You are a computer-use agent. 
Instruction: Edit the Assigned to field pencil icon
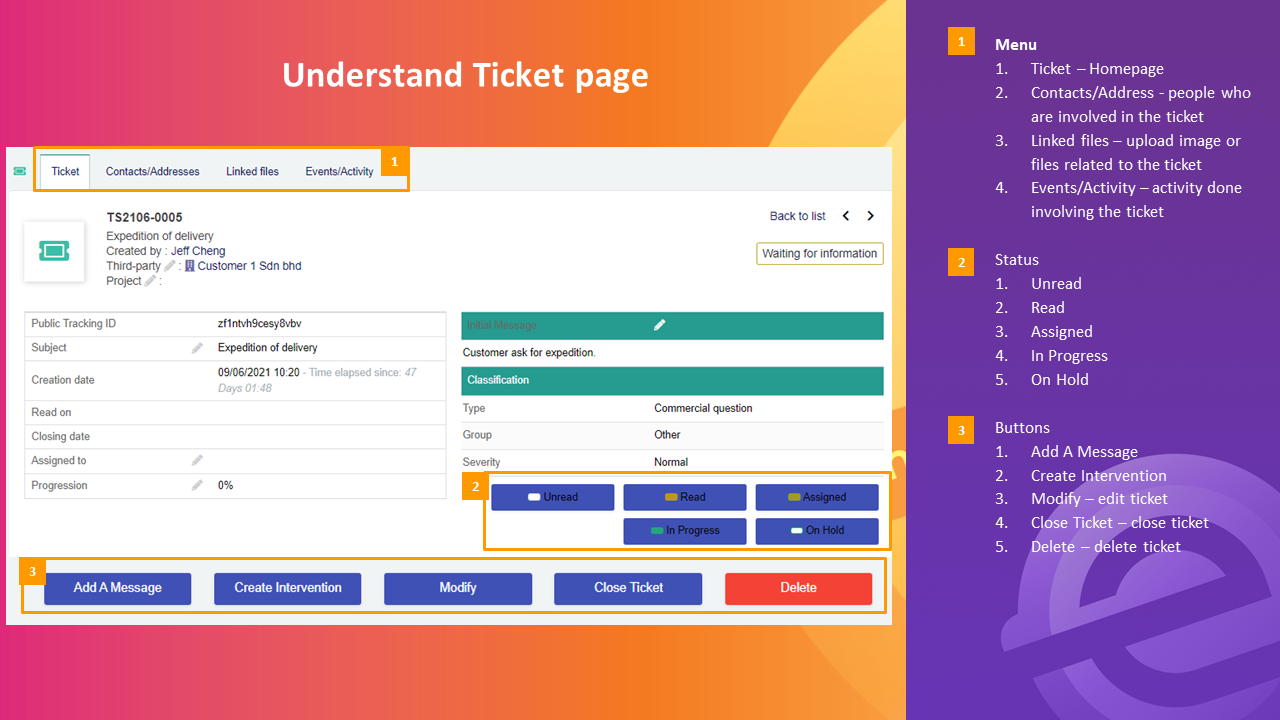click(x=197, y=460)
